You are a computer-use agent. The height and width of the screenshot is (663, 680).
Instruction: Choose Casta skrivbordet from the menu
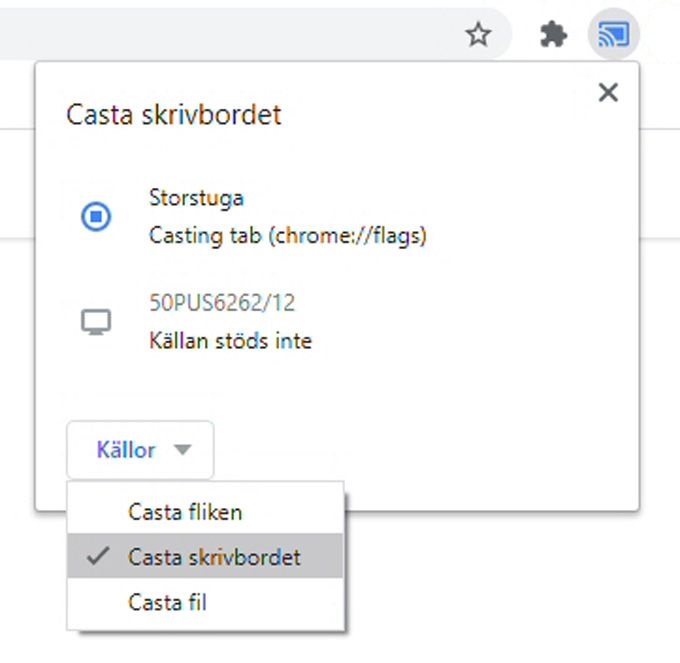(x=206, y=556)
